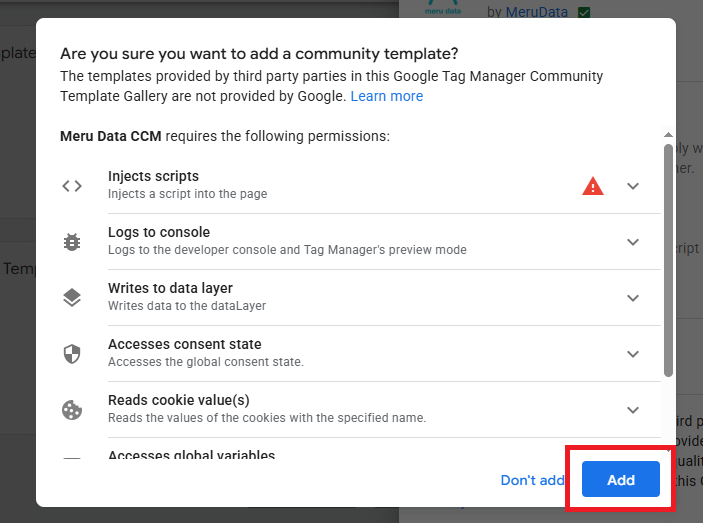Choose Don't add to cancel
Image resolution: width=703 pixels, height=523 pixels.
[532, 480]
